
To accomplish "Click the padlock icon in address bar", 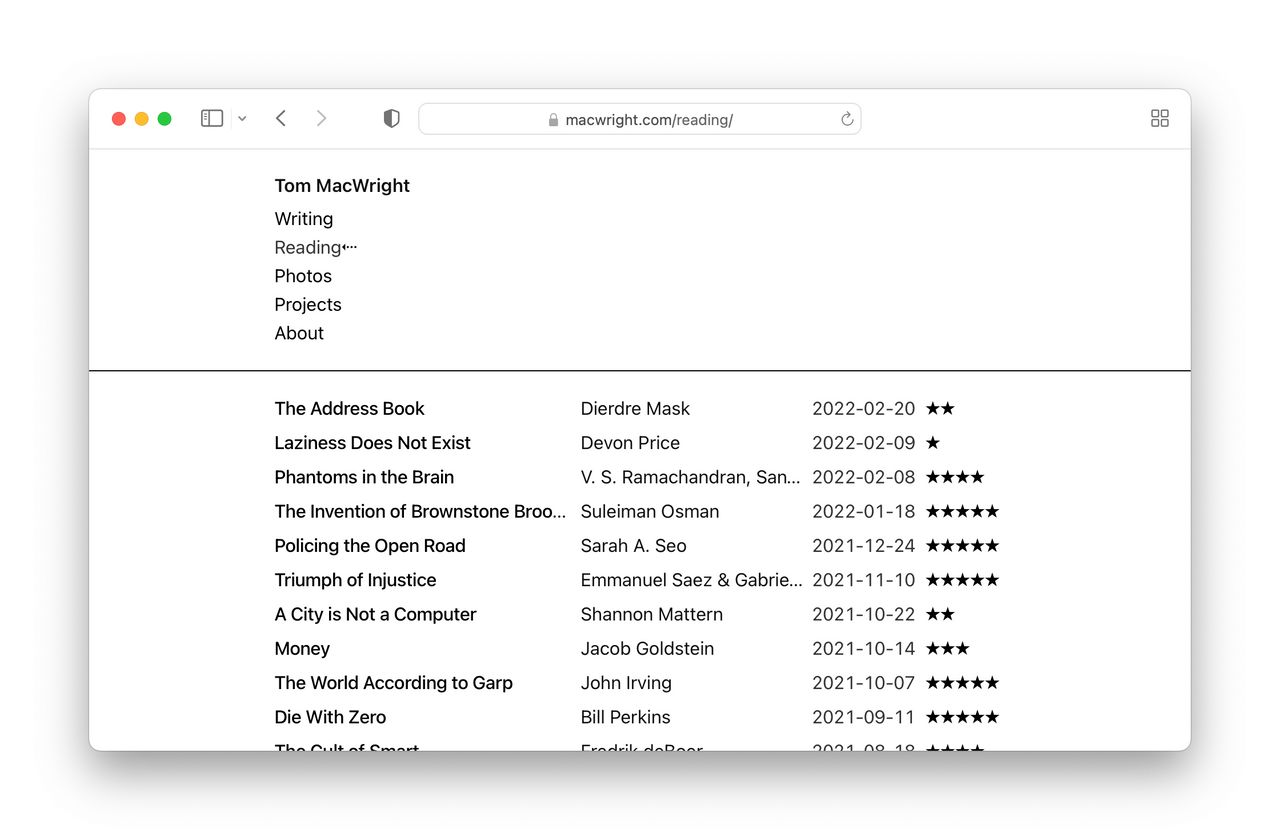I will click(553, 120).
